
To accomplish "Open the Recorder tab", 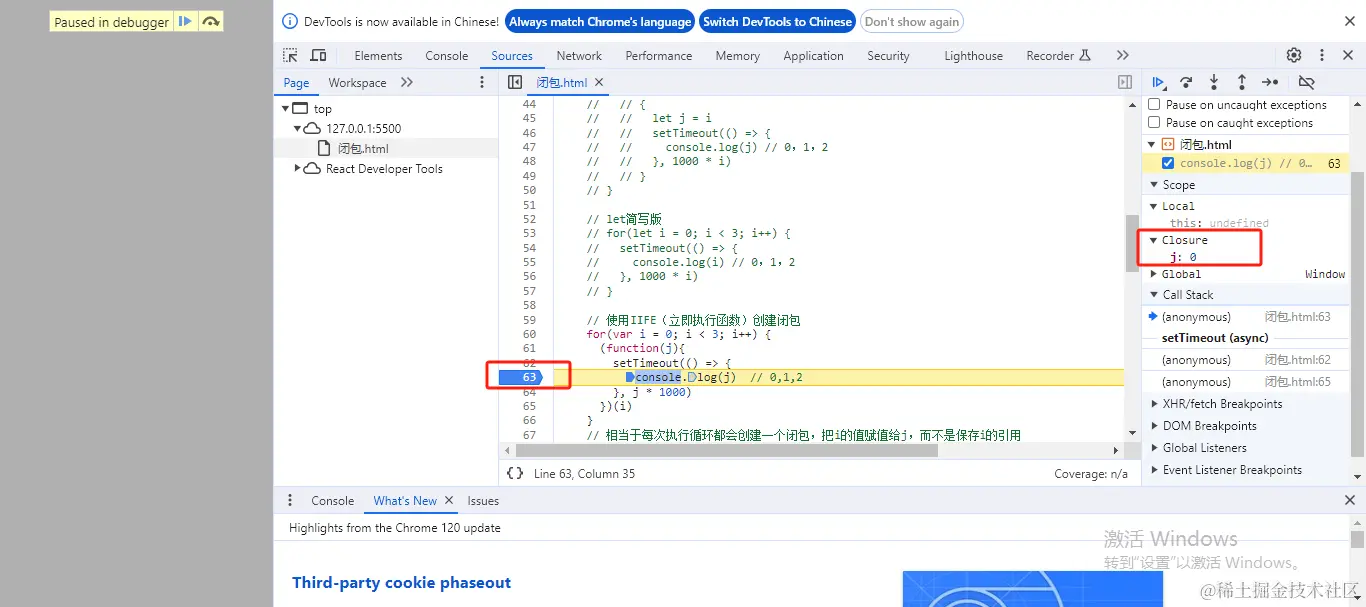I will (x=1058, y=56).
